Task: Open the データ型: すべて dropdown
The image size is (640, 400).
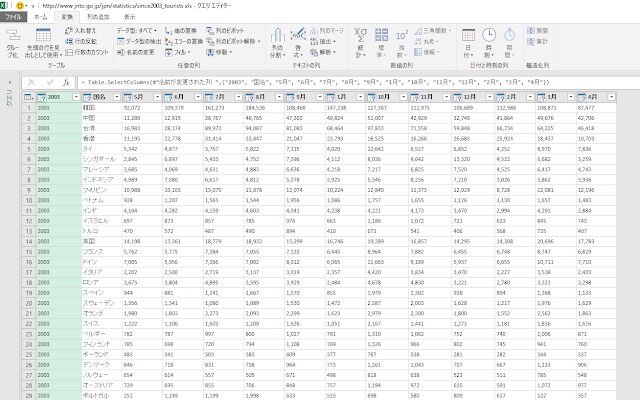Action: click(x=137, y=31)
